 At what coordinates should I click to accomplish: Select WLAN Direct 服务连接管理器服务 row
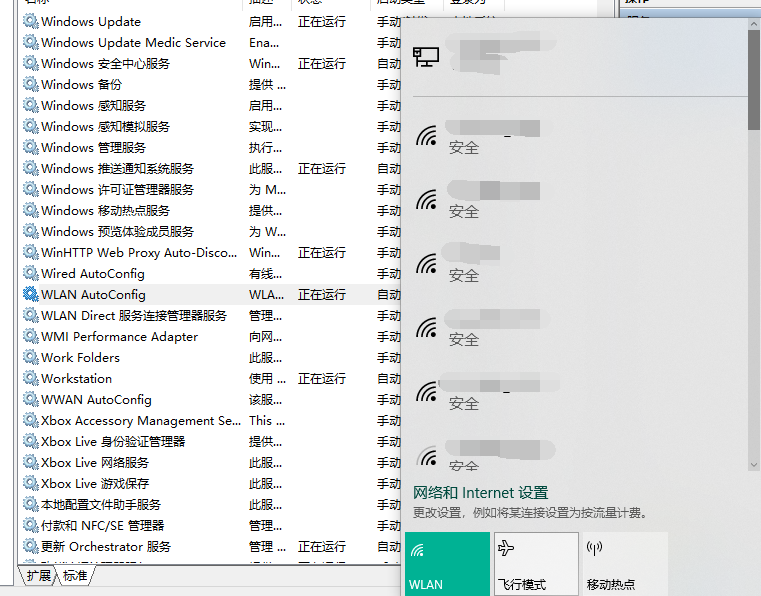pyautogui.click(x=134, y=315)
